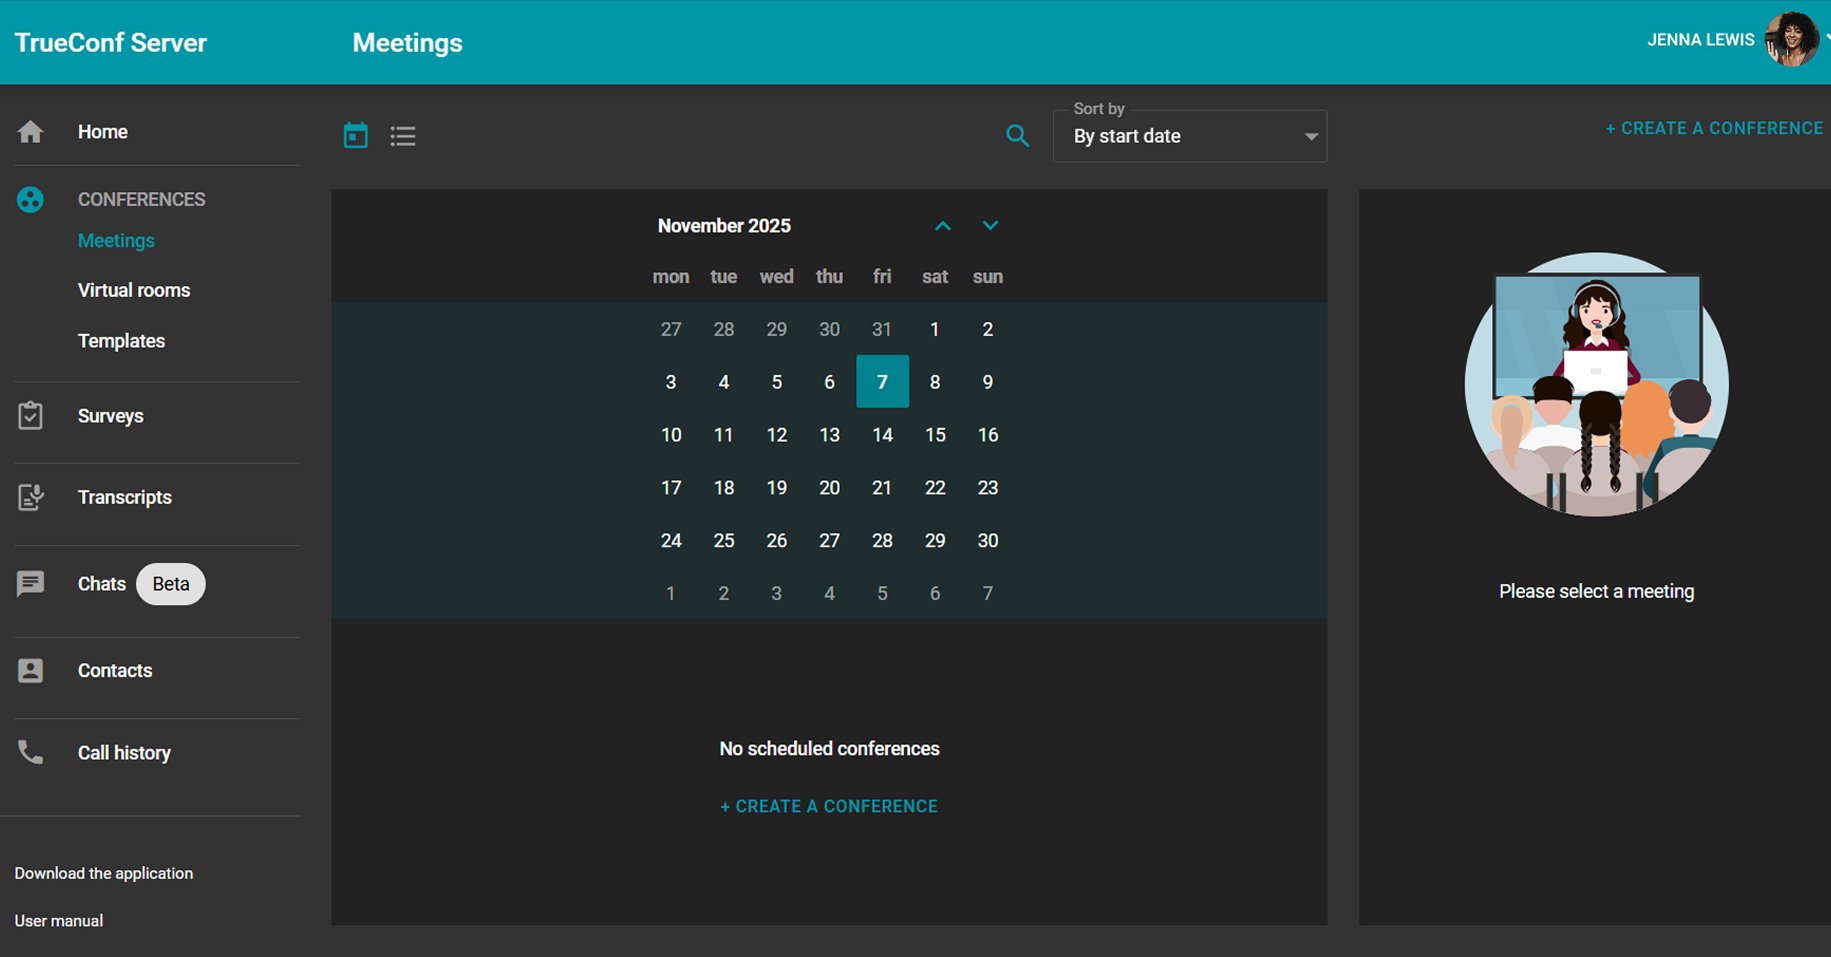Click the Home house icon
1831x957 pixels.
(30, 132)
